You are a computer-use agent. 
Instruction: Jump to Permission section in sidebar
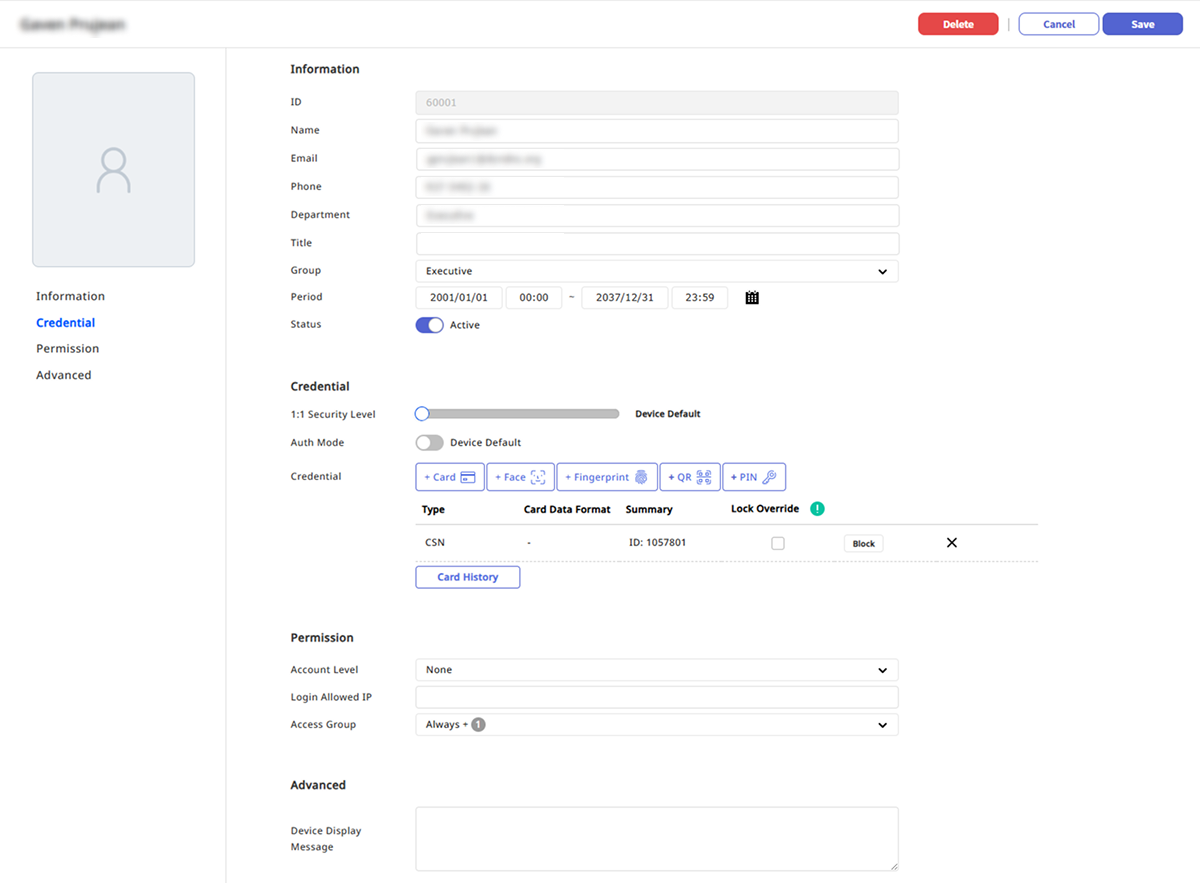click(x=68, y=349)
